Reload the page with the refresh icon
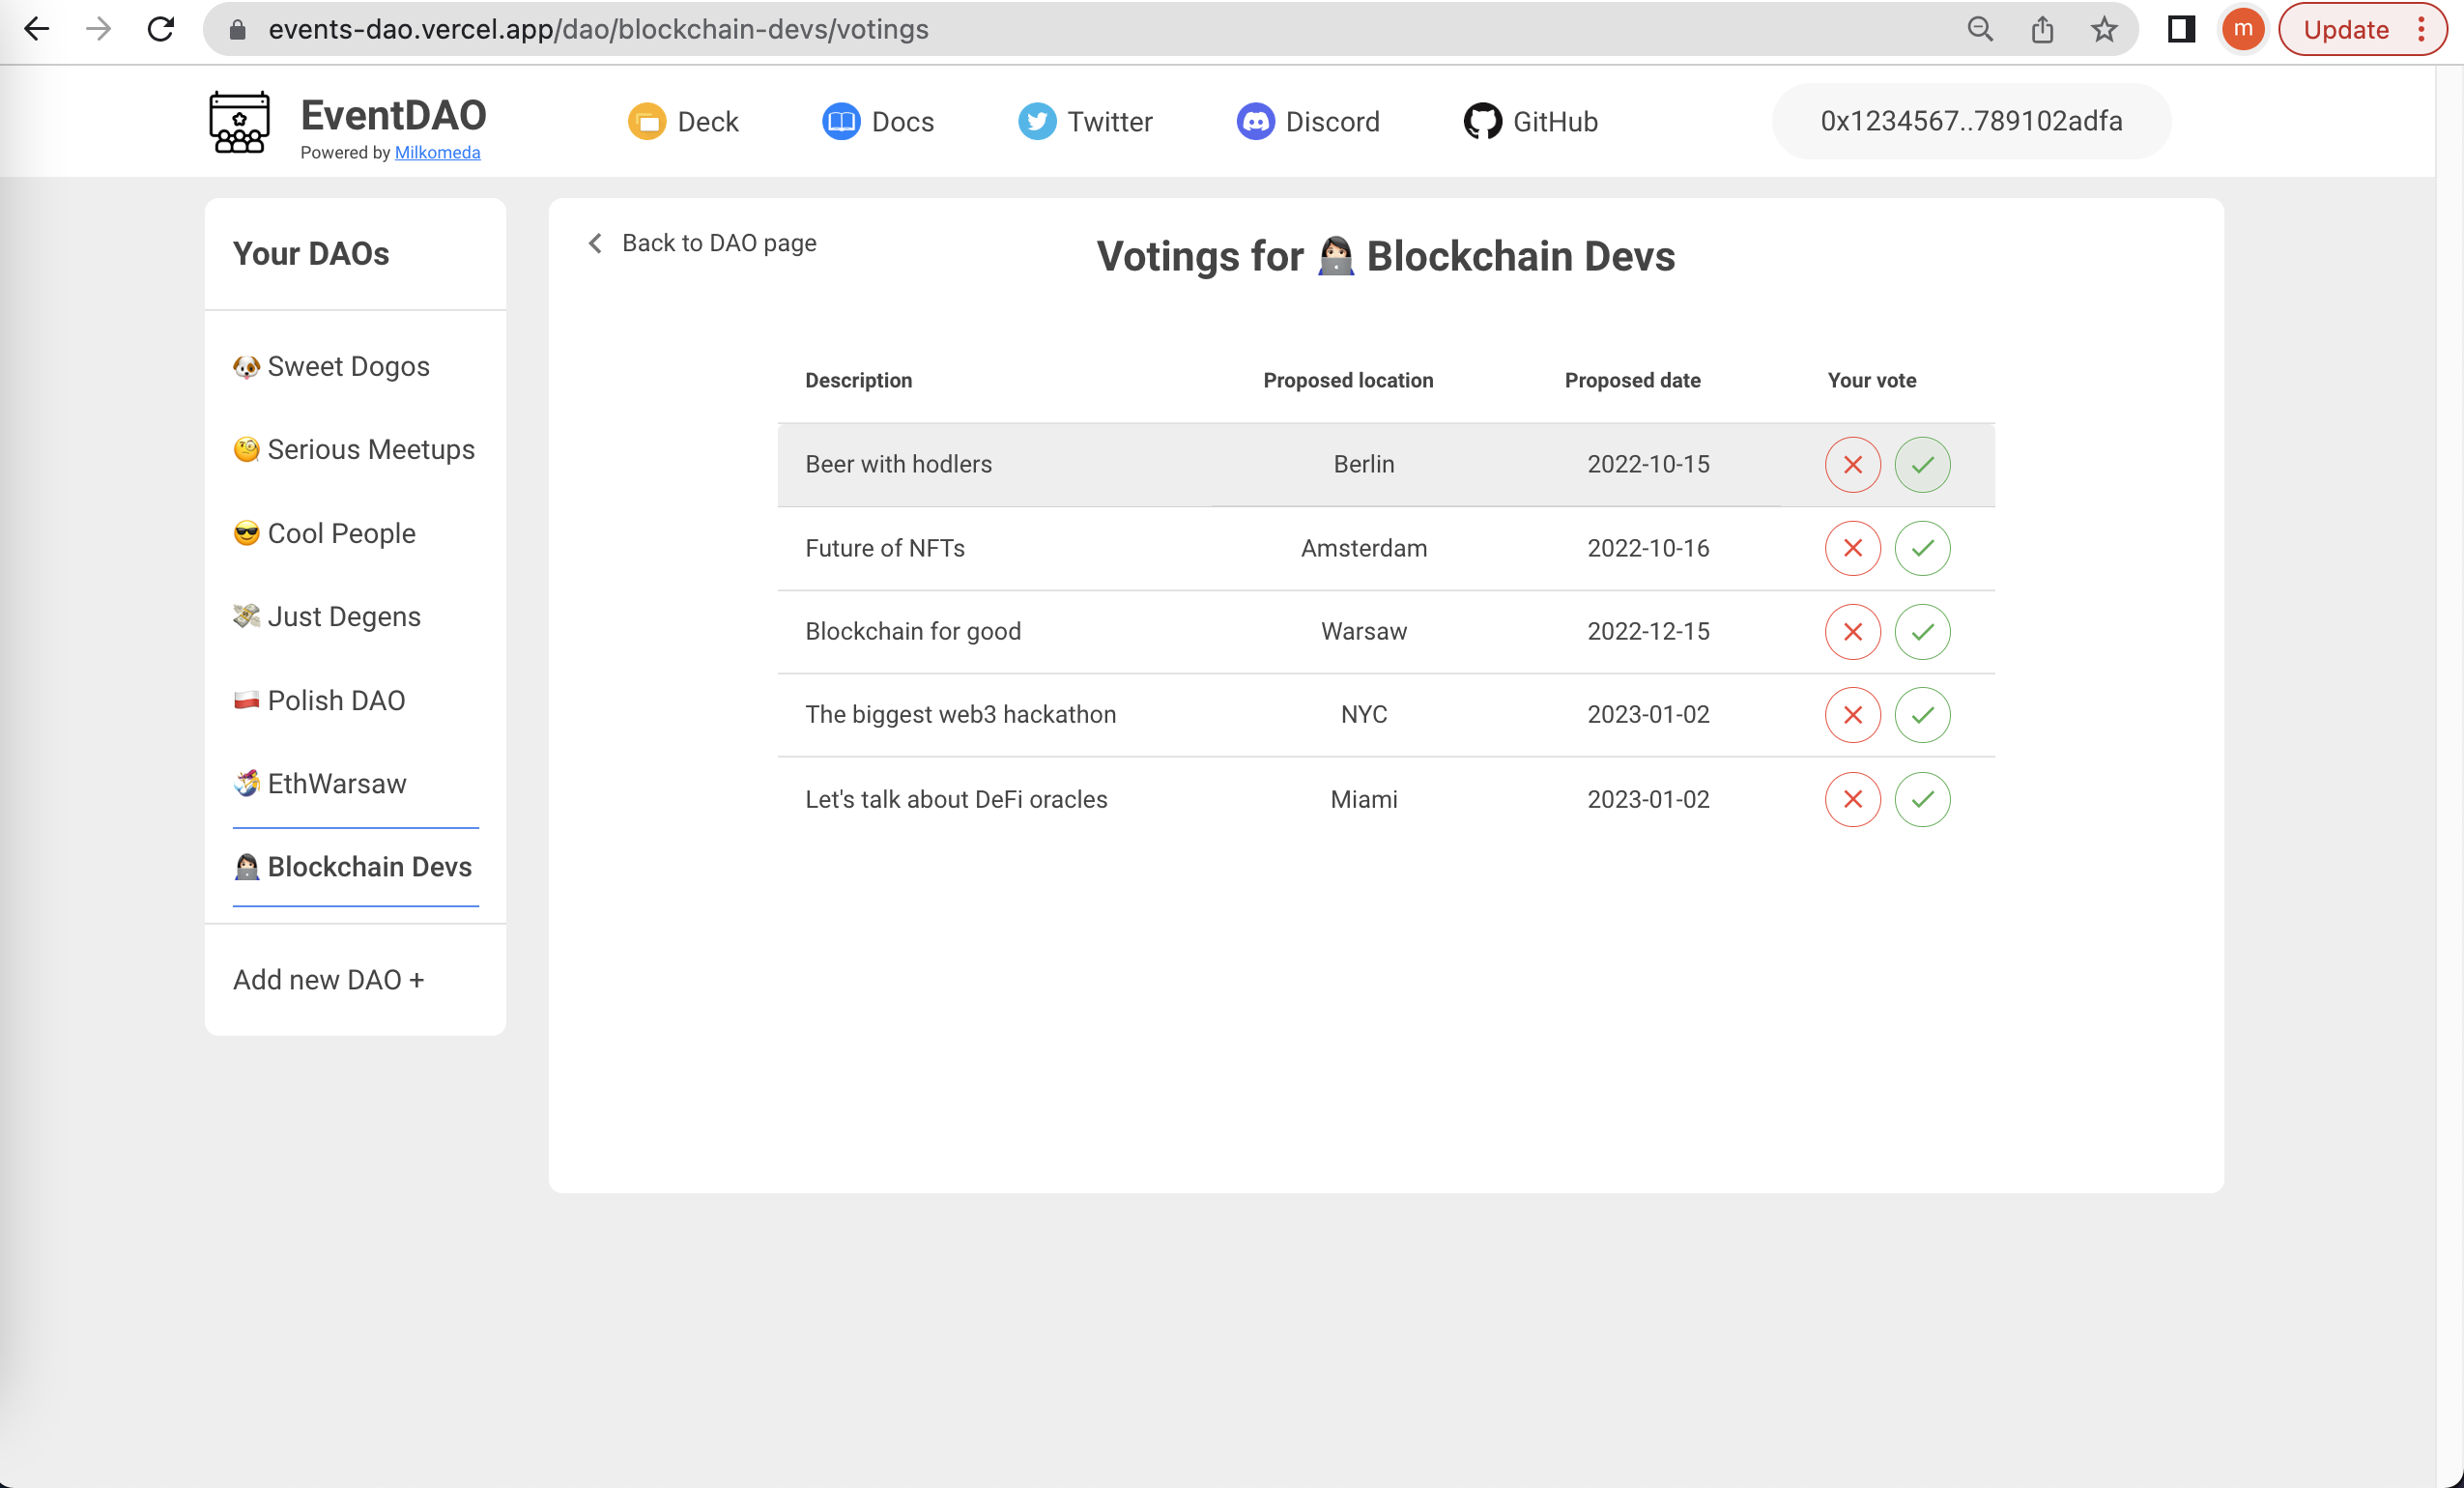The image size is (2464, 1488). pos(160,29)
